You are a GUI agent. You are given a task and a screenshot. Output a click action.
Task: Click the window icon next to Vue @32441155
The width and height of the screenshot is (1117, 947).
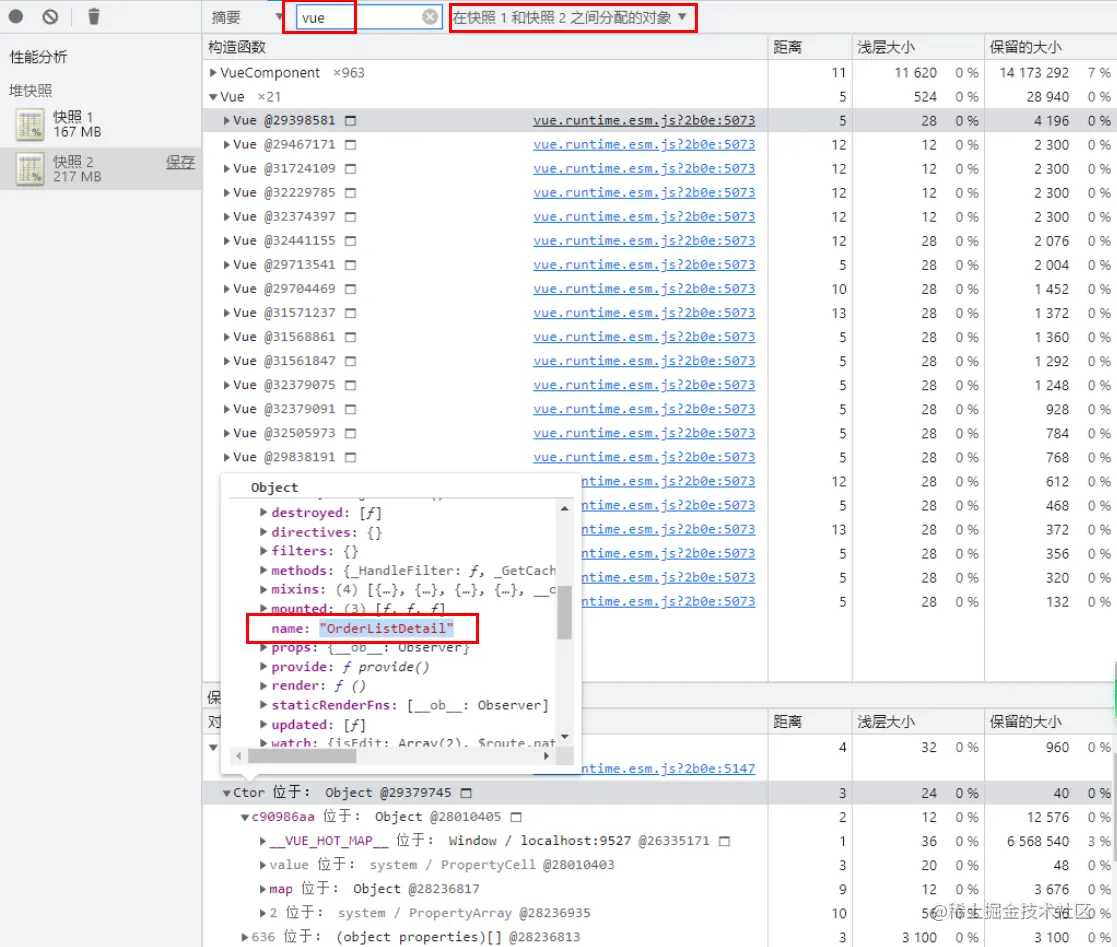(x=350, y=241)
